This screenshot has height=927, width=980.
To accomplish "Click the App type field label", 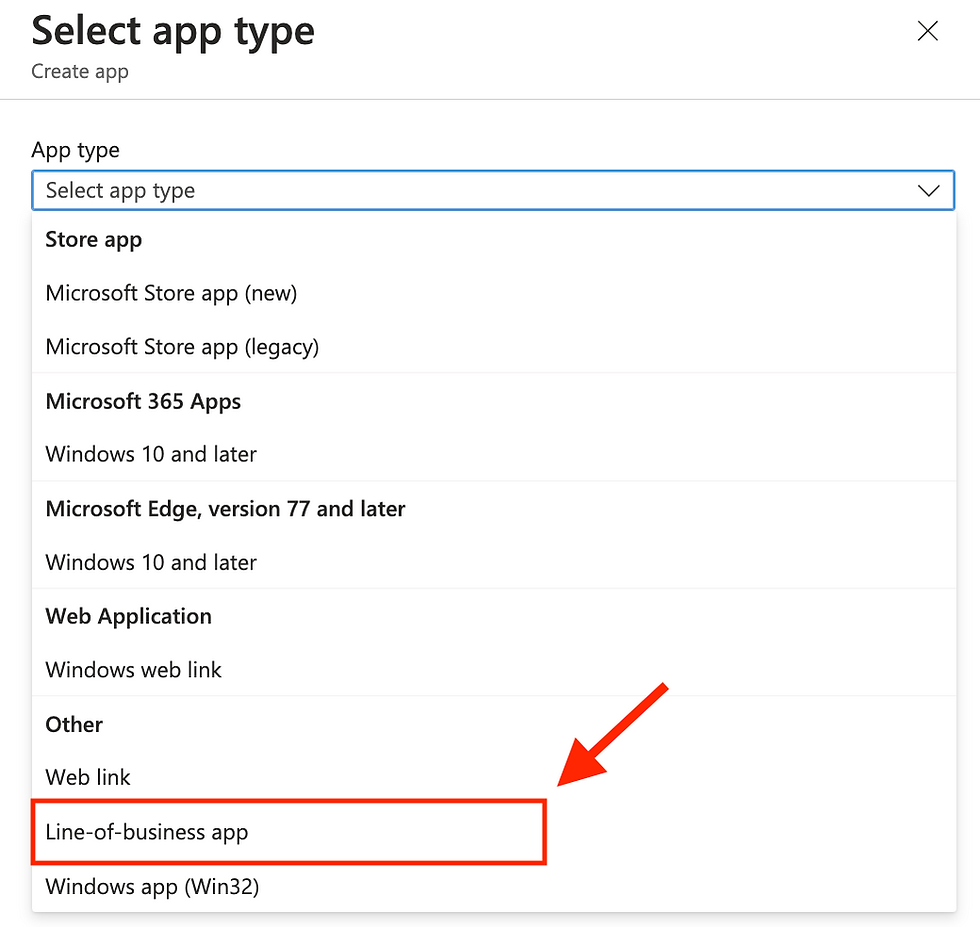I will [76, 151].
